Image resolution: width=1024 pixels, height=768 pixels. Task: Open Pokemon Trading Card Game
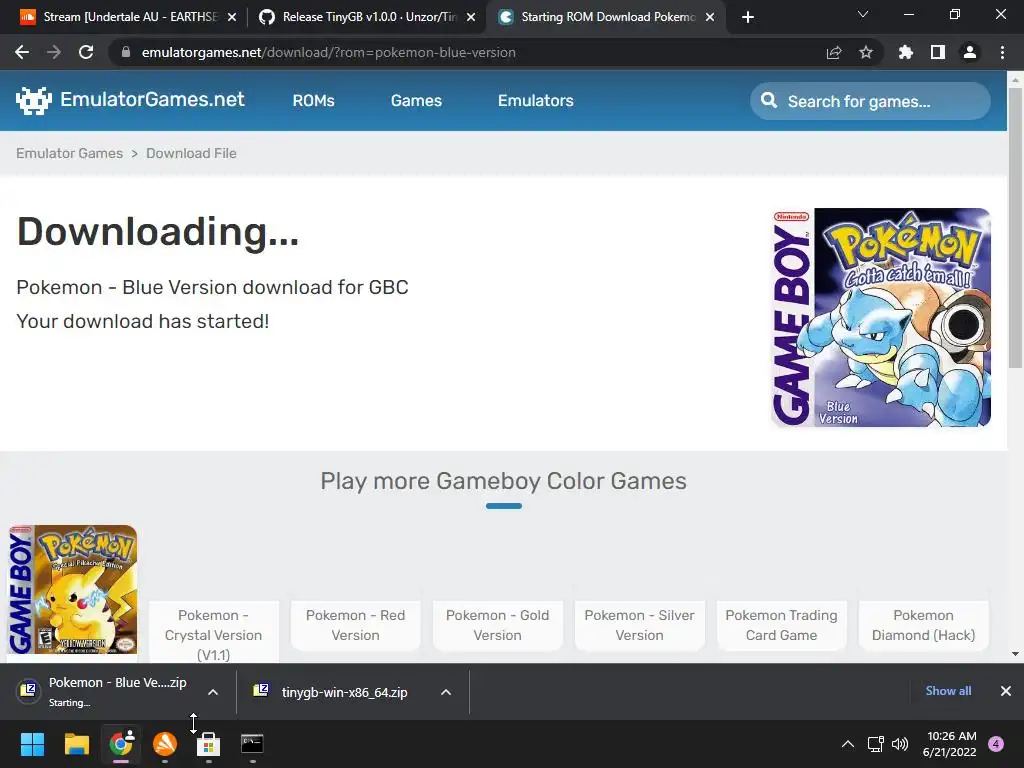click(x=781, y=625)
